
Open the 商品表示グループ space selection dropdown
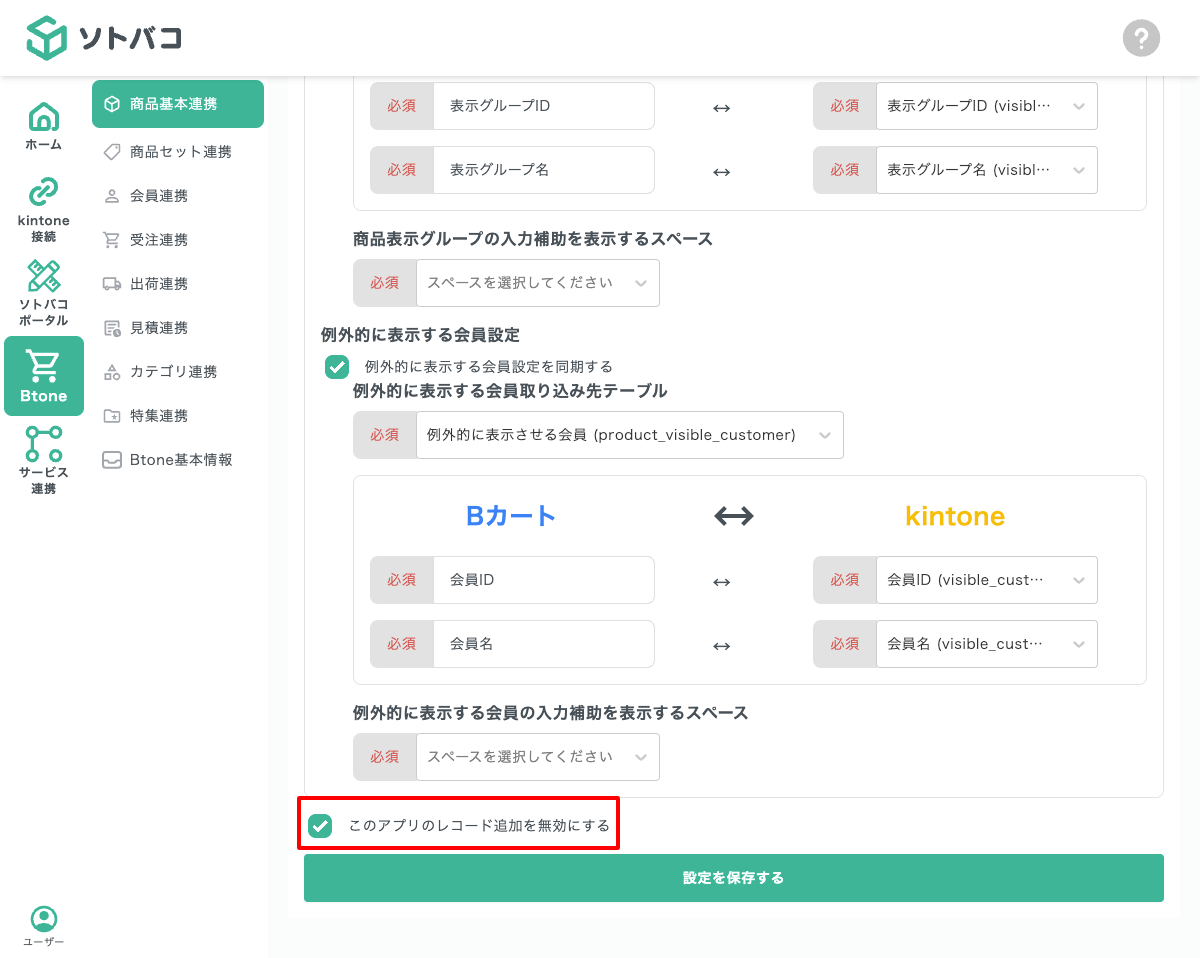(538, 283)
